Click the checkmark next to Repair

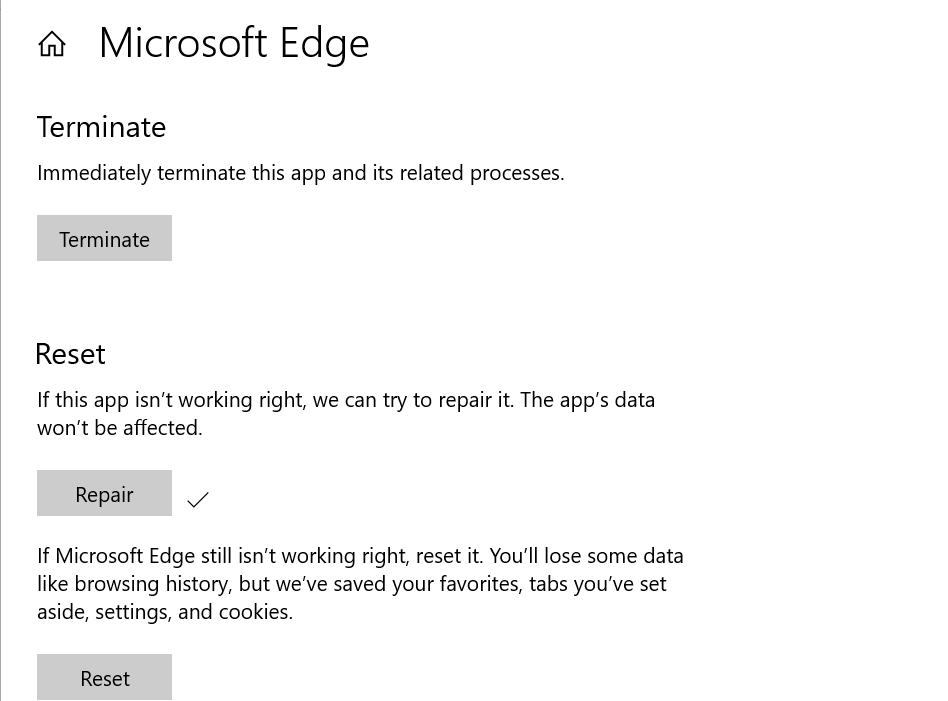coord(198,499)
